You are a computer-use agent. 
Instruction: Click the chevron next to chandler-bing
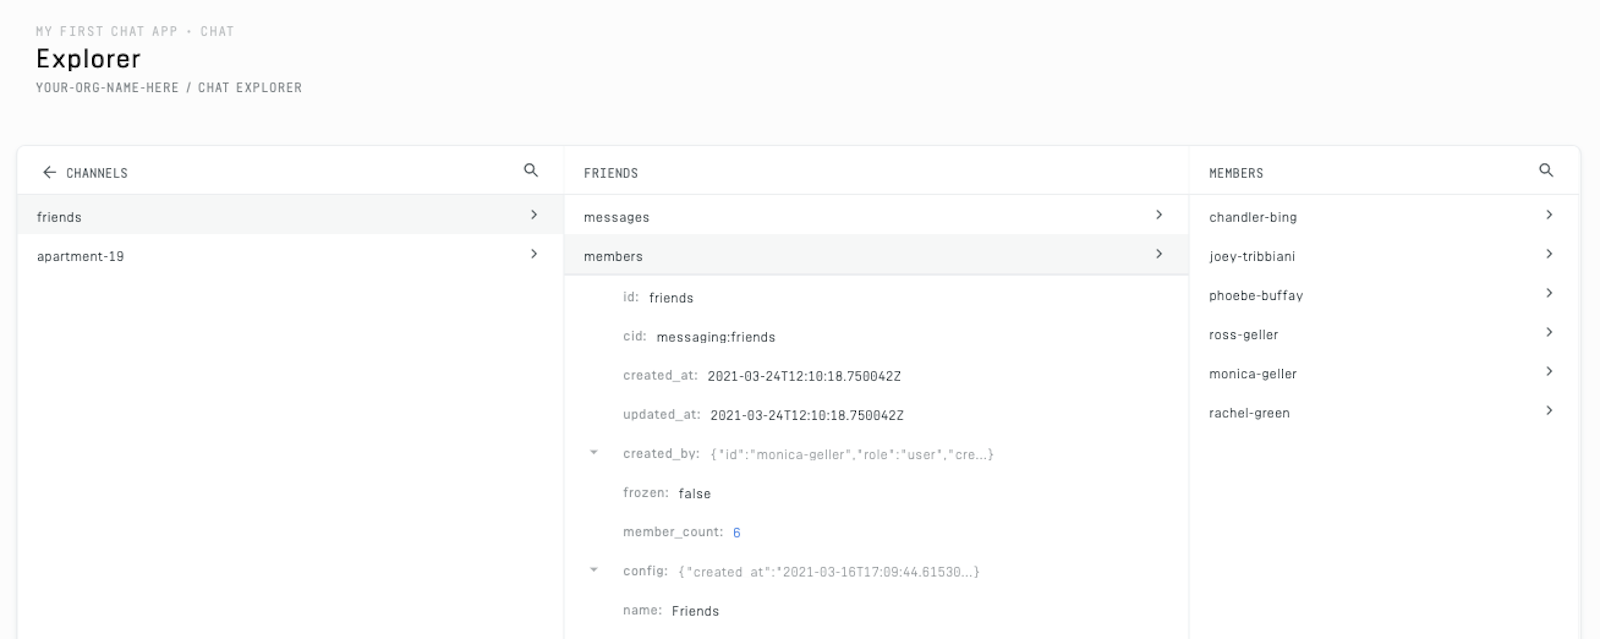(1550, 214)
